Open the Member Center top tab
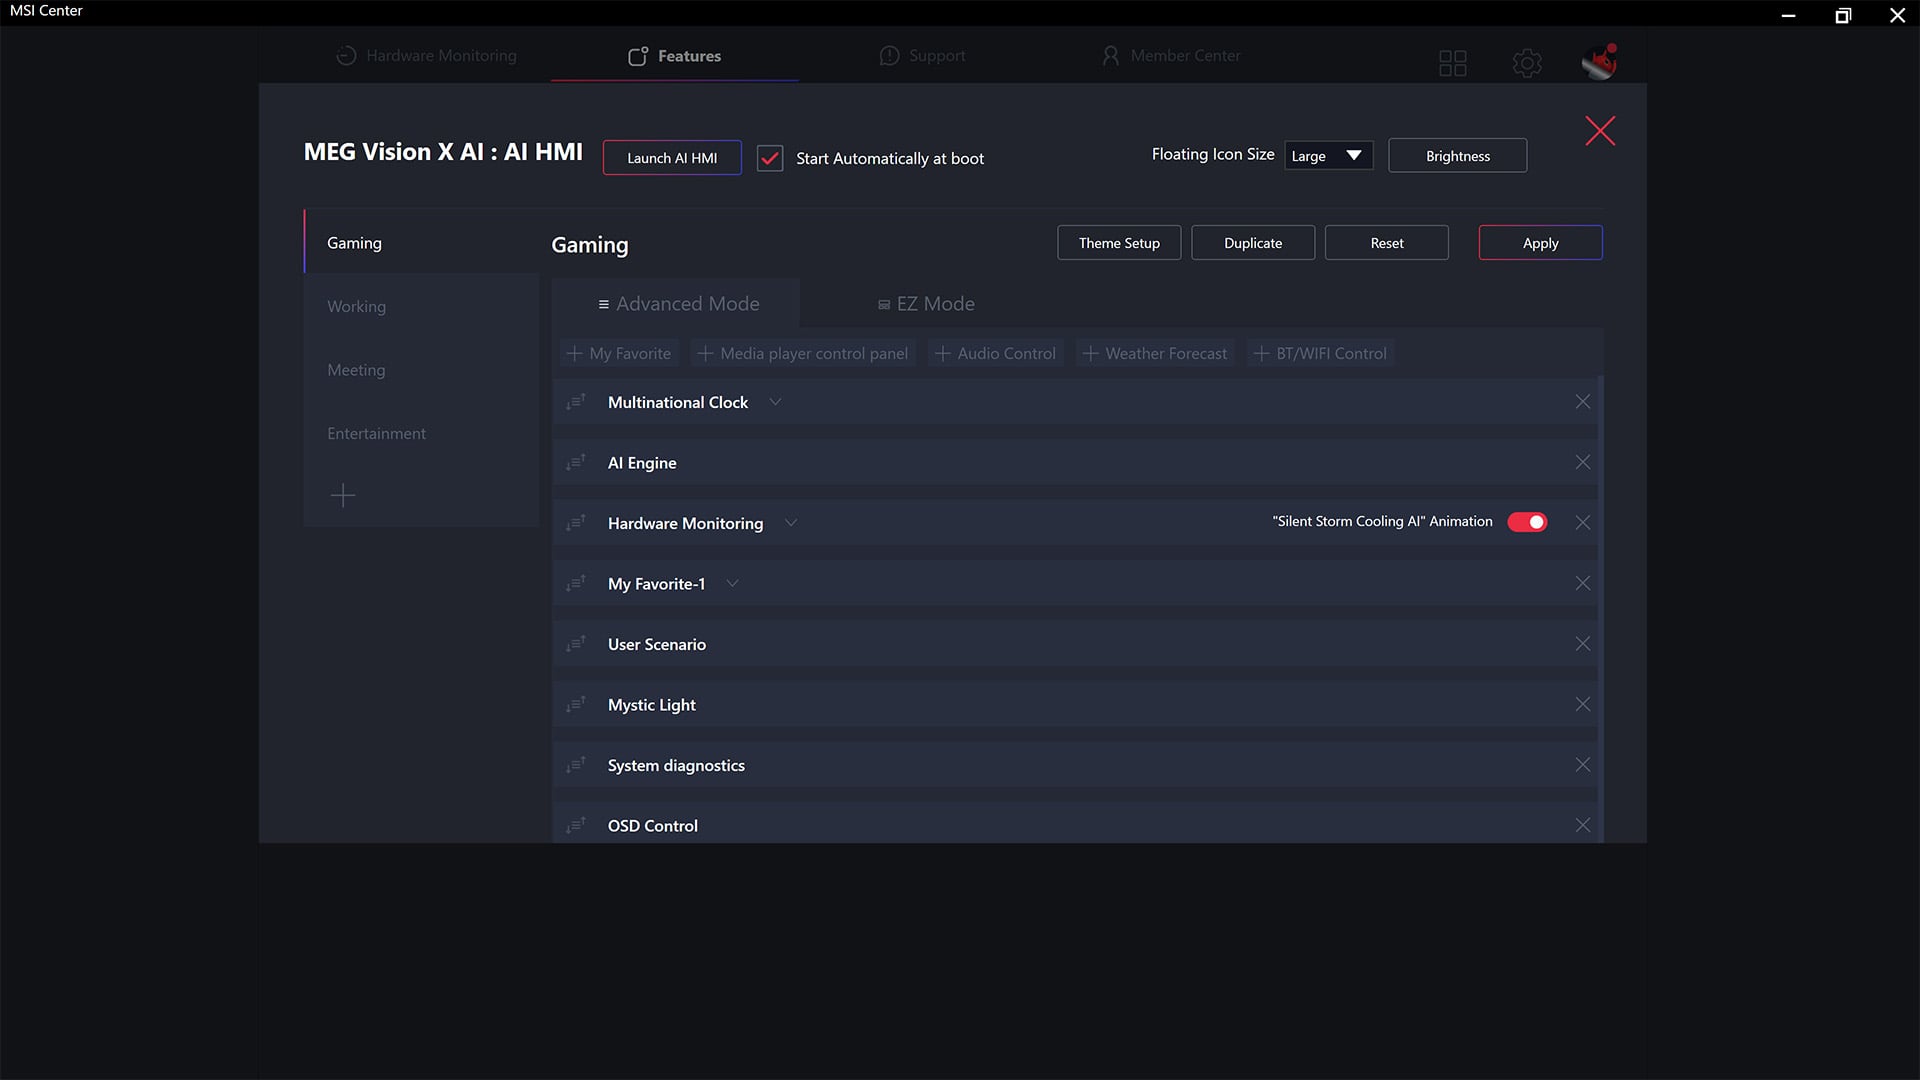 (x=1170, y=56)
